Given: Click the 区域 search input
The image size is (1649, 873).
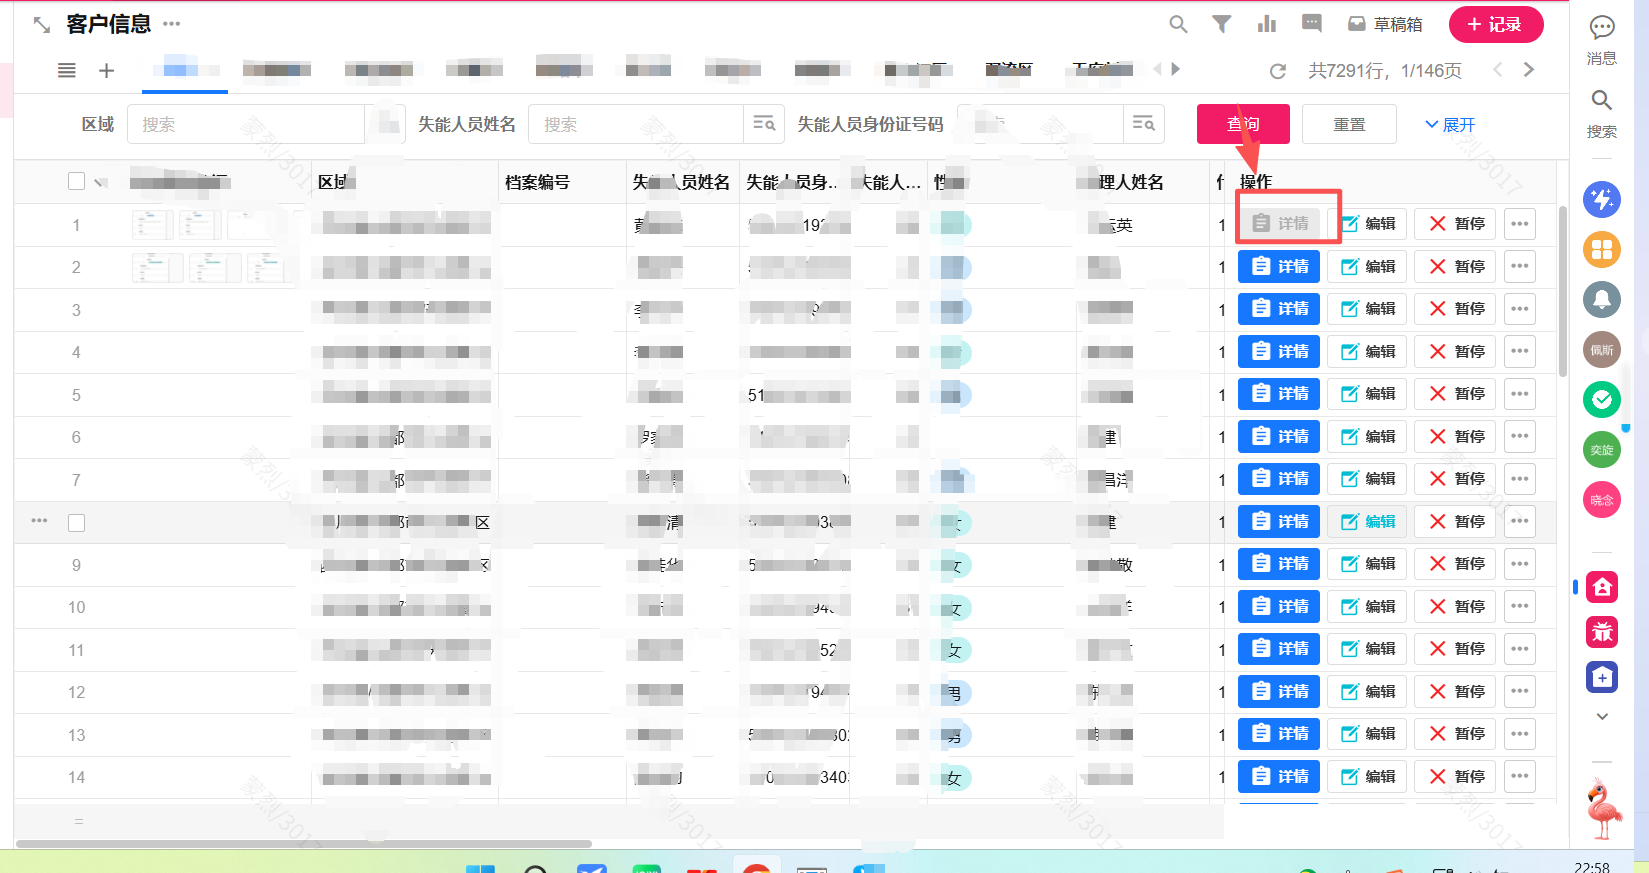Looking at the screenshot, I should 246,124.
